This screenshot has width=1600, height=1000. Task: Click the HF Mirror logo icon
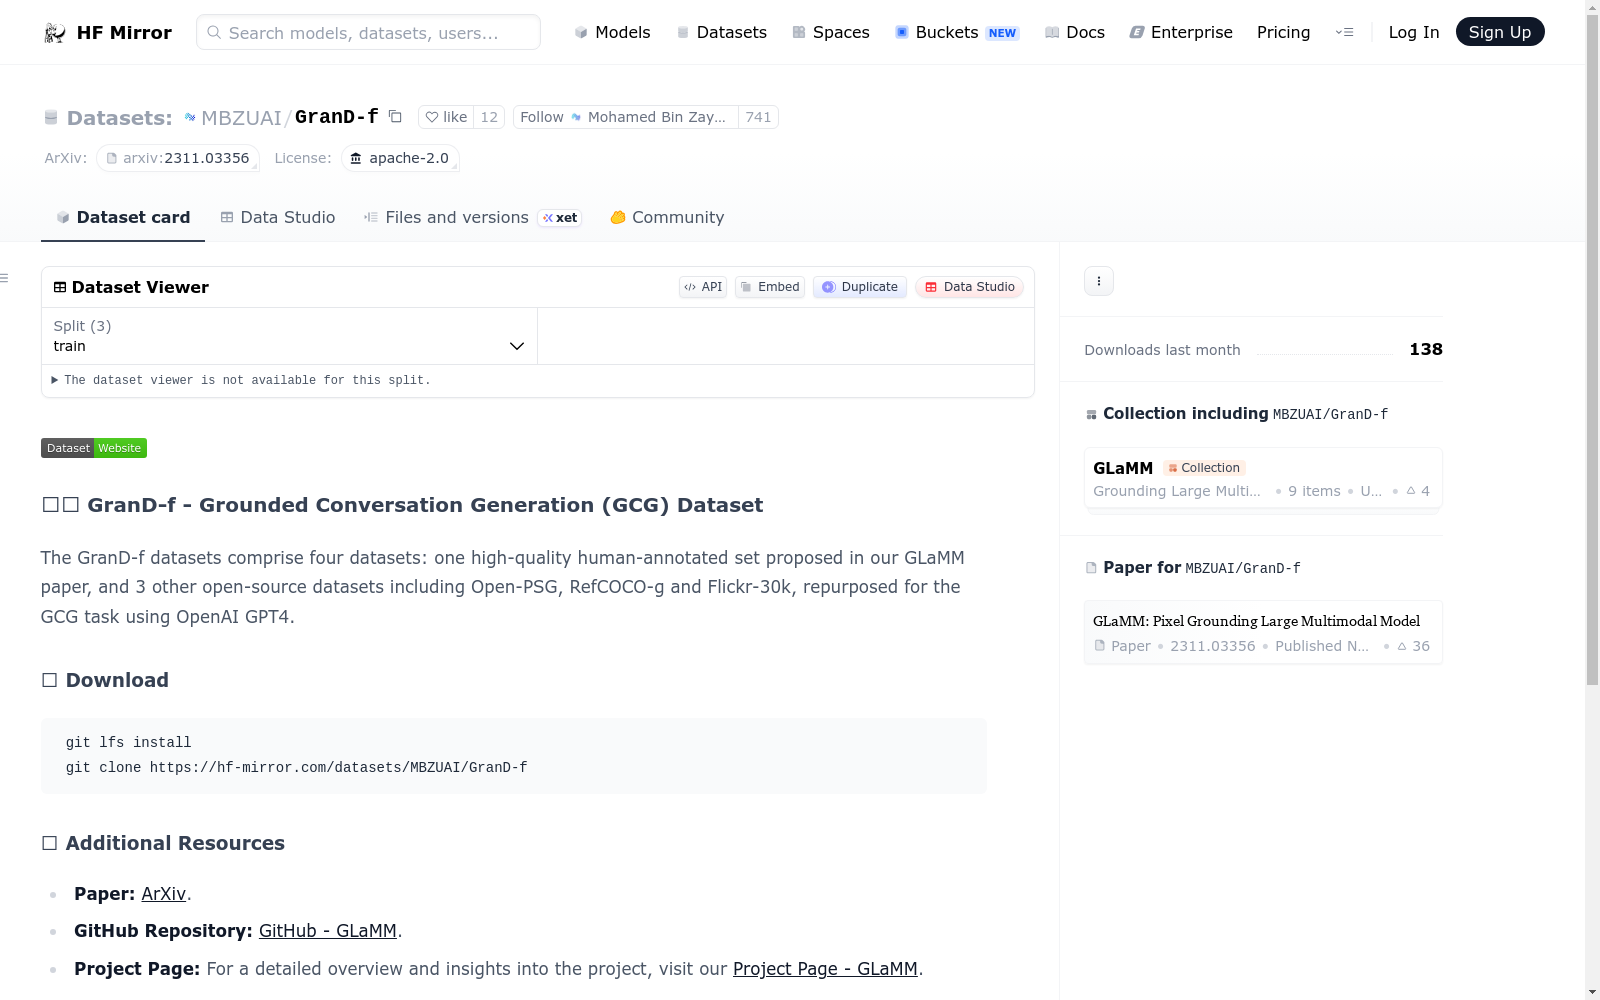click(55, 33)
